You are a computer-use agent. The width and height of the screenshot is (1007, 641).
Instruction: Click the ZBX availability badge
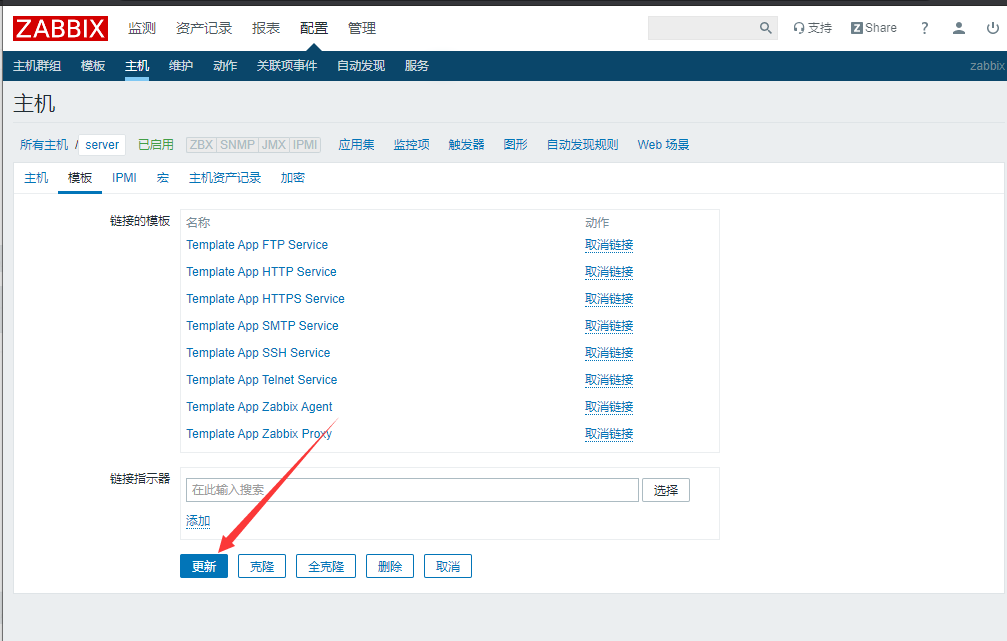pos(201,145)
